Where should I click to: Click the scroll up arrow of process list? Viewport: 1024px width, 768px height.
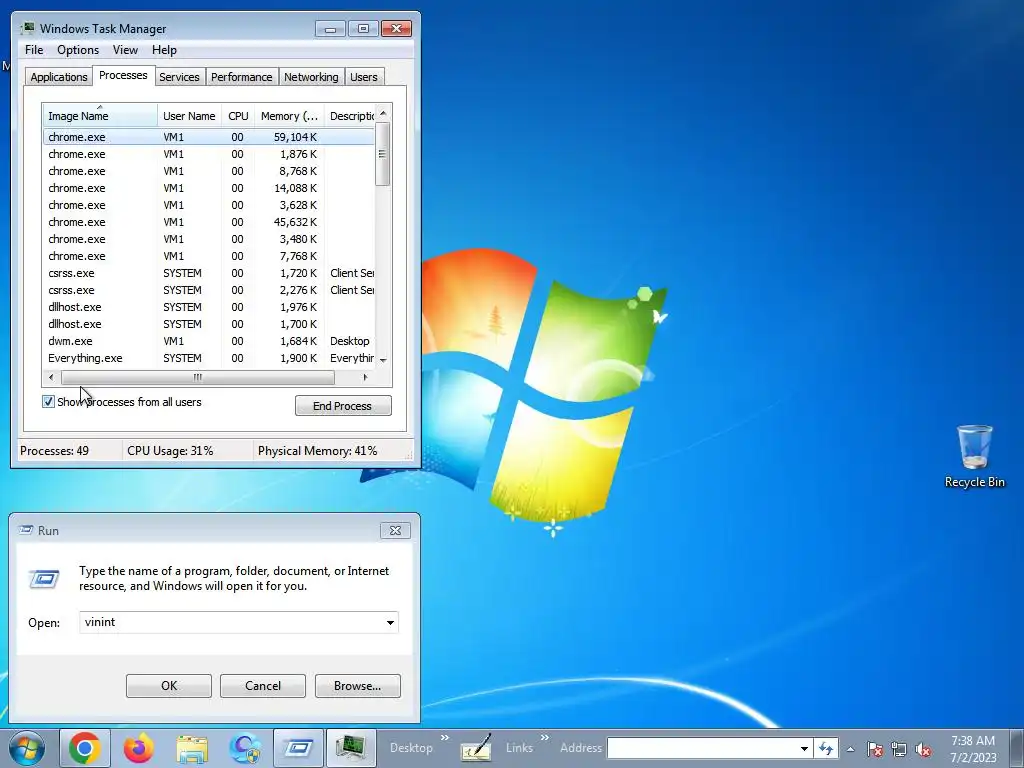pos(383,113)
